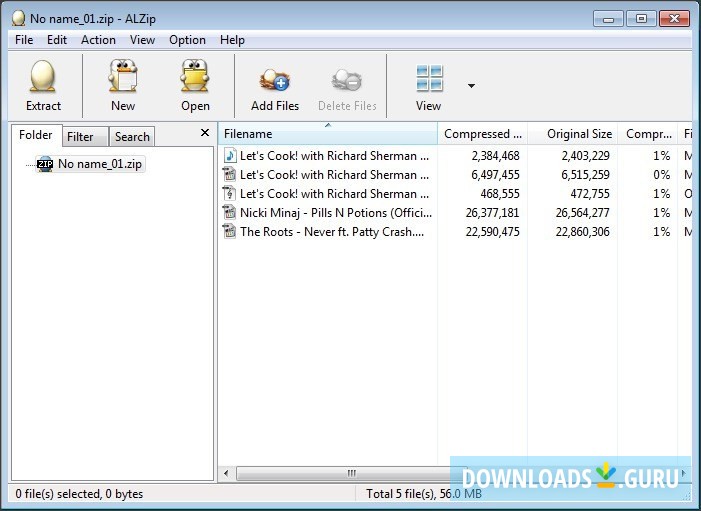Click the Open archive penguin icon
Viewport: 701px width, 511px height.
click(x=195, y=76)
